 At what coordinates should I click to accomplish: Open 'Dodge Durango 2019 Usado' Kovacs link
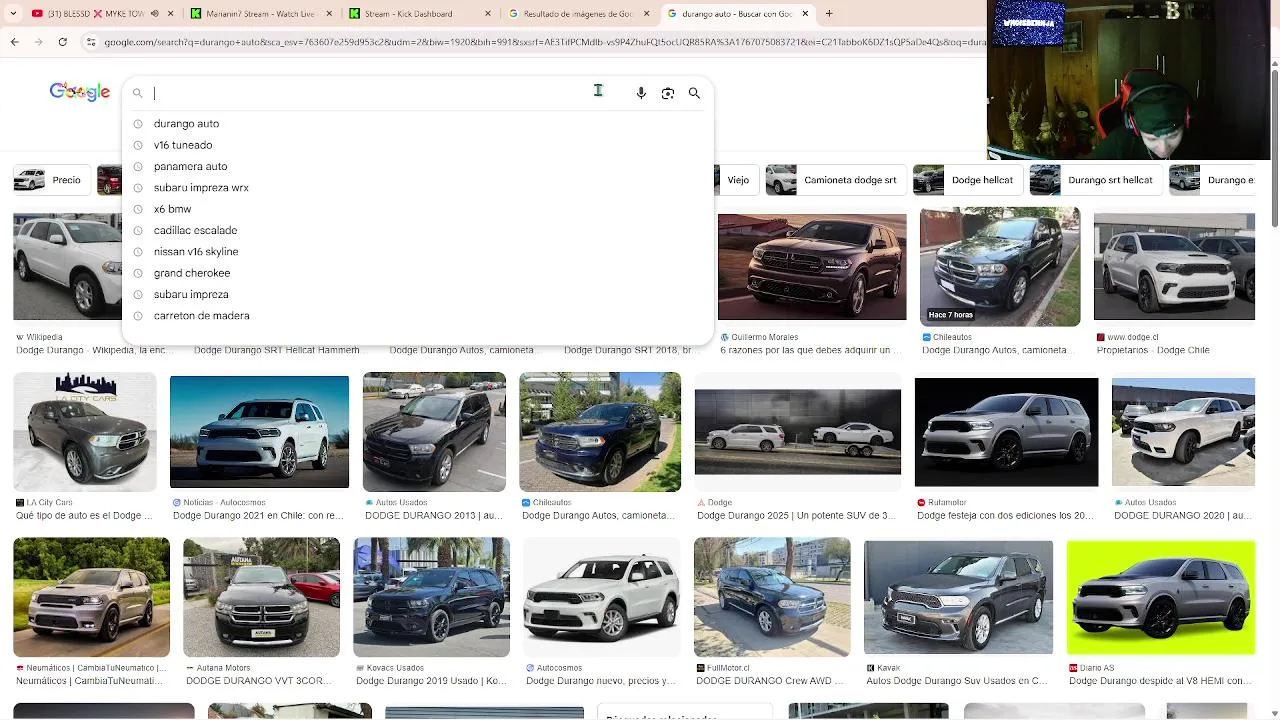(x=431, y=681)
